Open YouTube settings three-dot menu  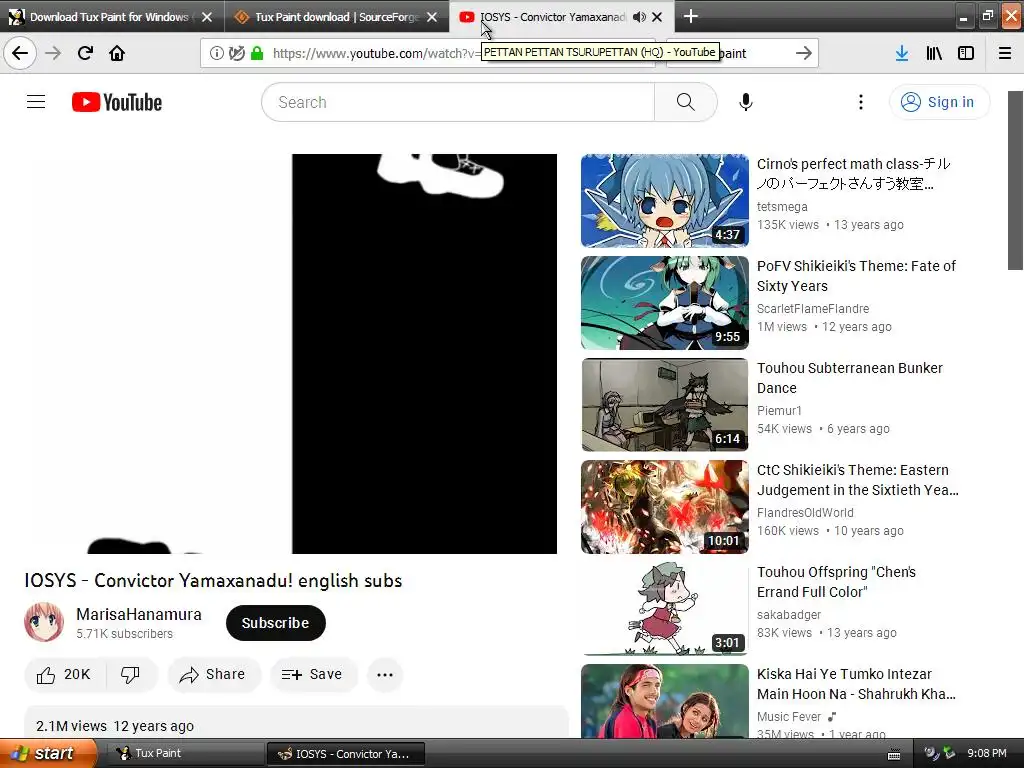pyautogui.click(x=861, y=102)
